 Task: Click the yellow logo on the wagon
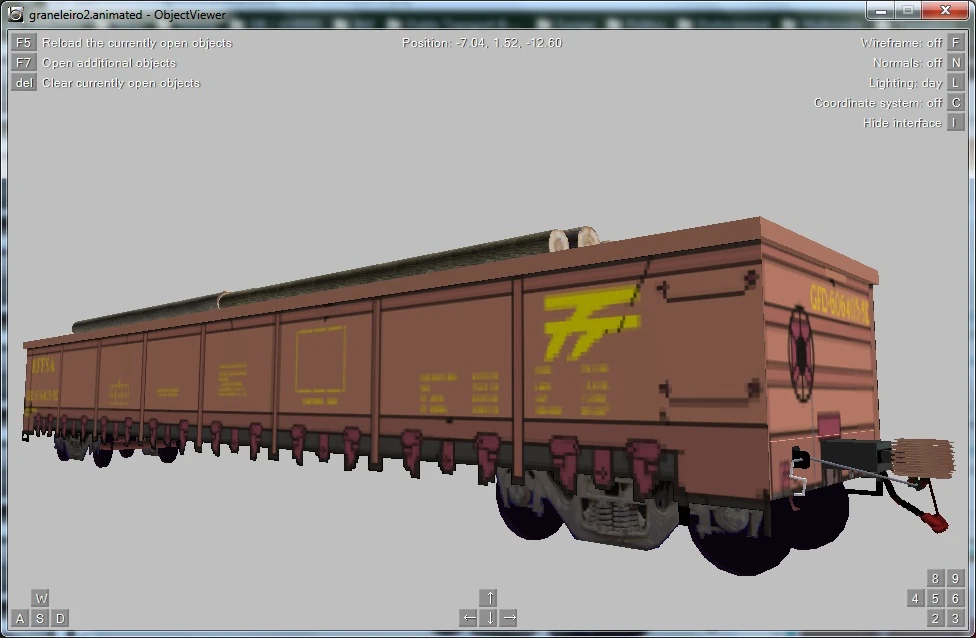[591, 322]
